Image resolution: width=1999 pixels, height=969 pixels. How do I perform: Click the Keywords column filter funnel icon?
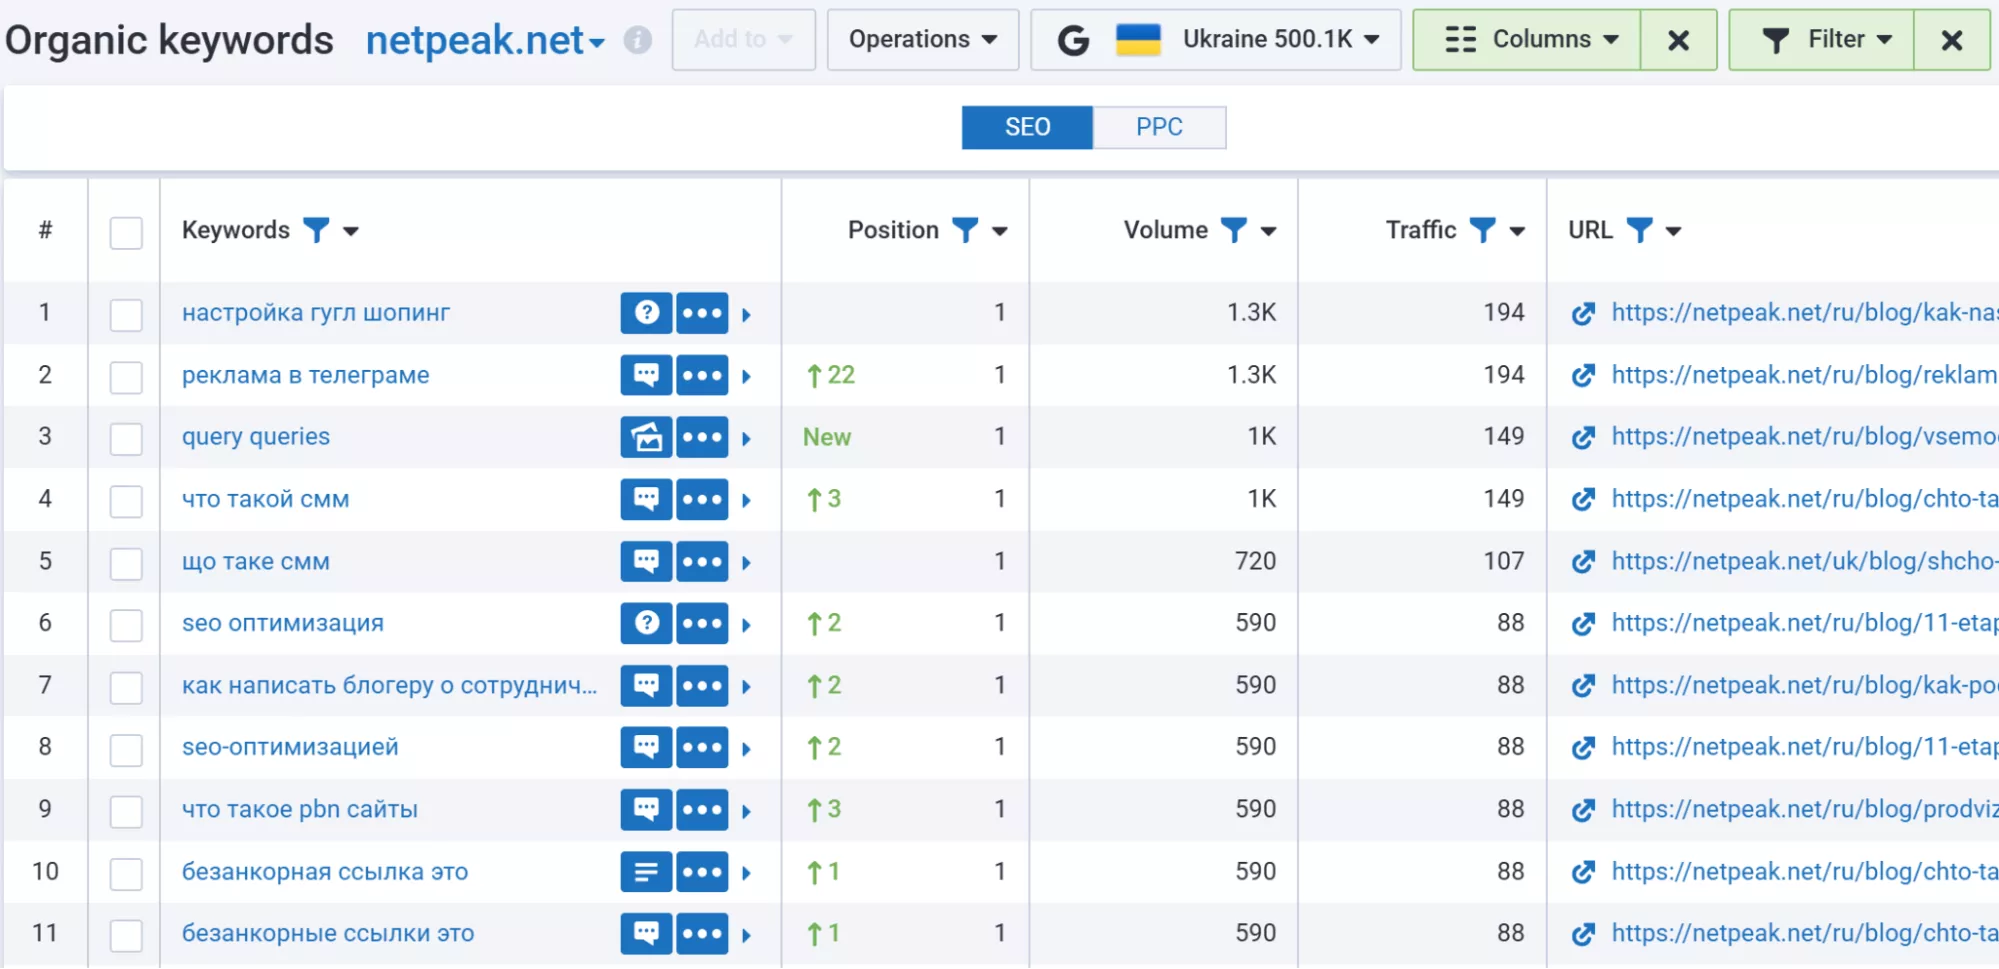(316, 231)
